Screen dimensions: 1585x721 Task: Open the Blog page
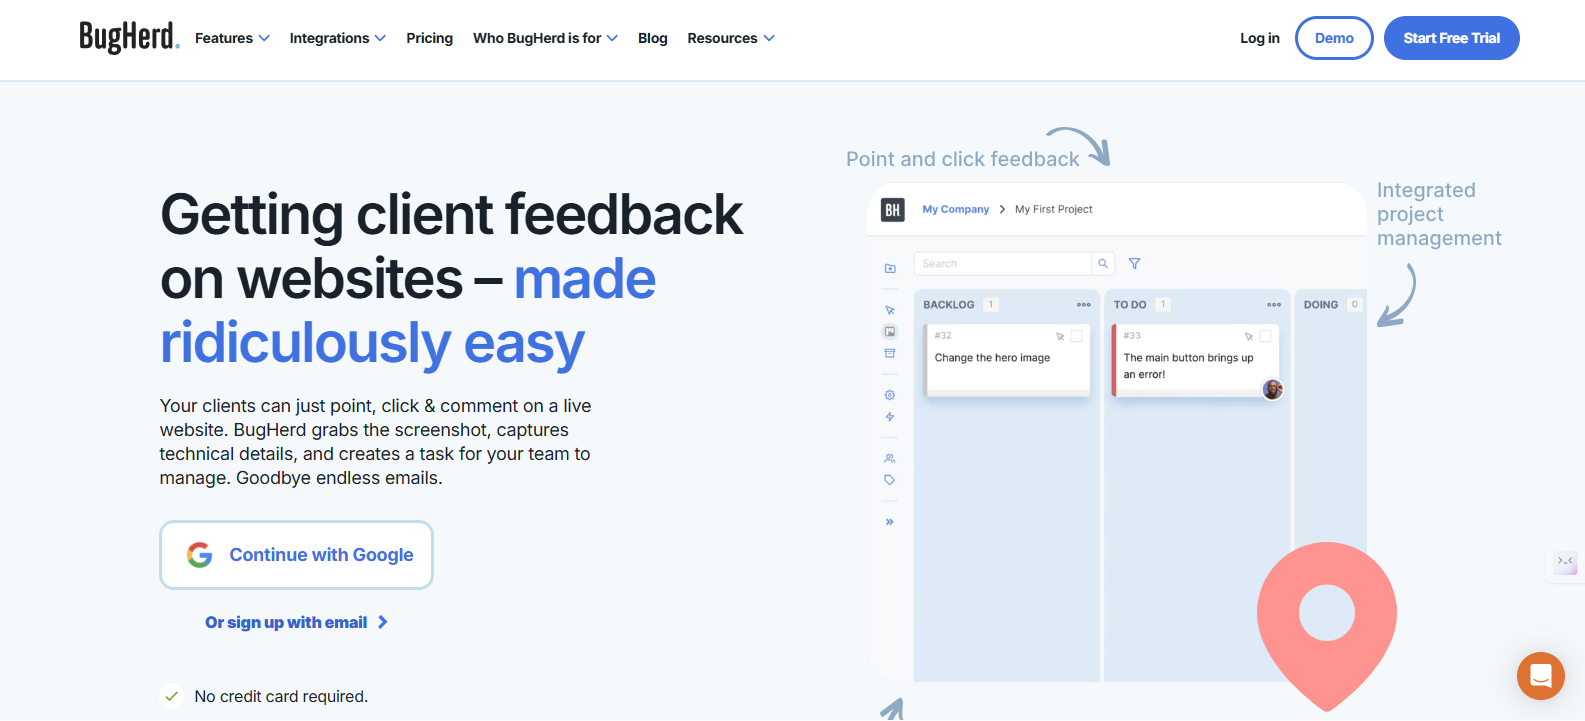[x=653, y=38]
